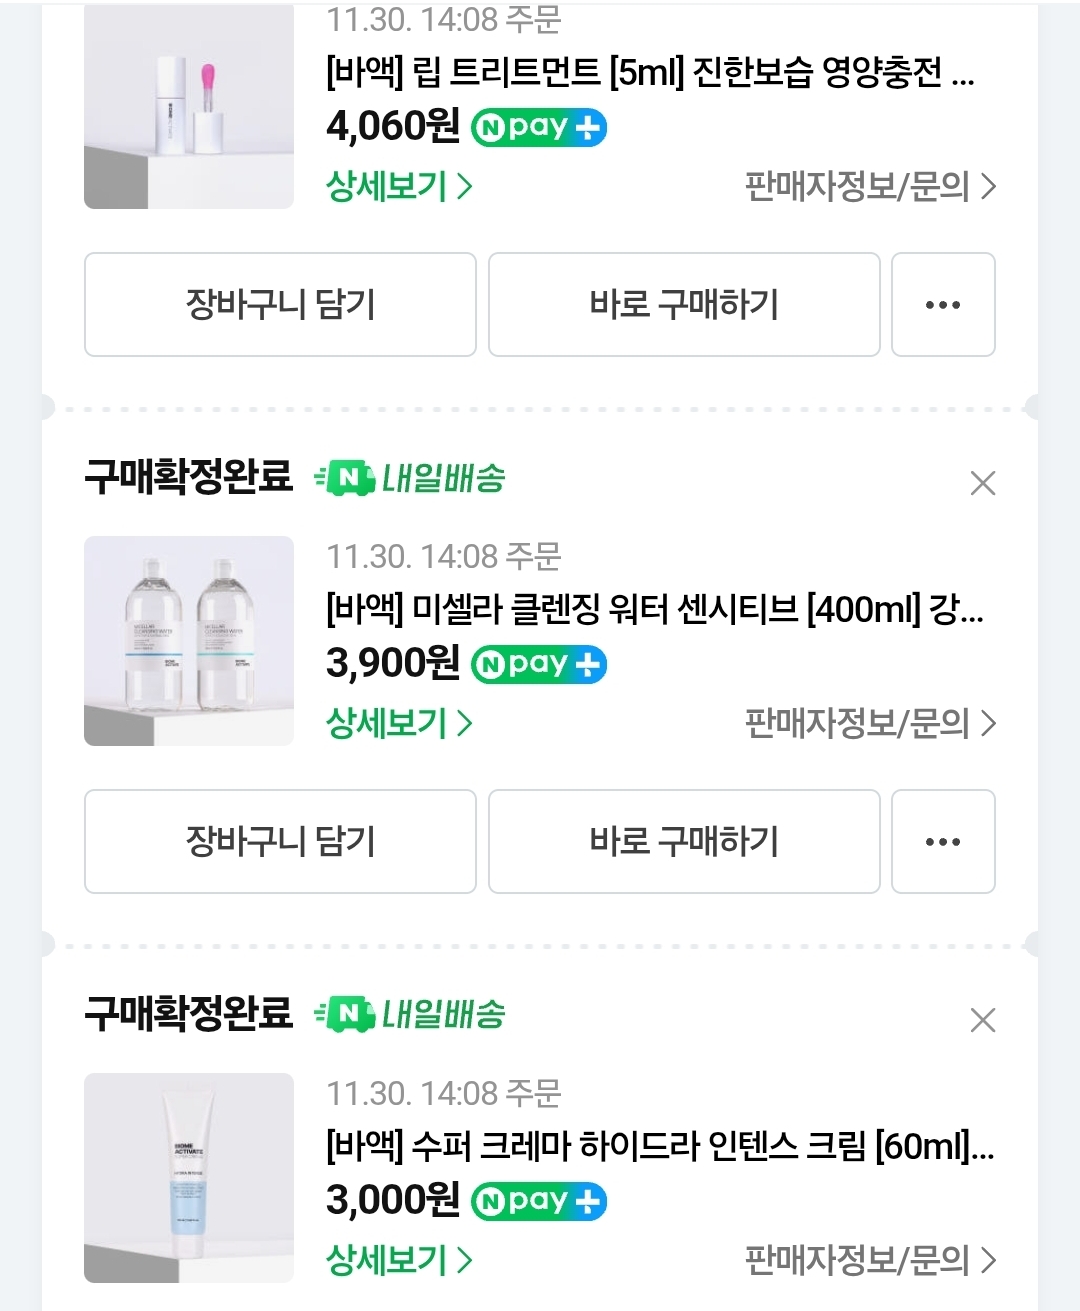Dismiss the Hydra Intense cream order card
Image resolution: width=1080 pixels, height=1311 pixels.
(x=982, y=1020)
